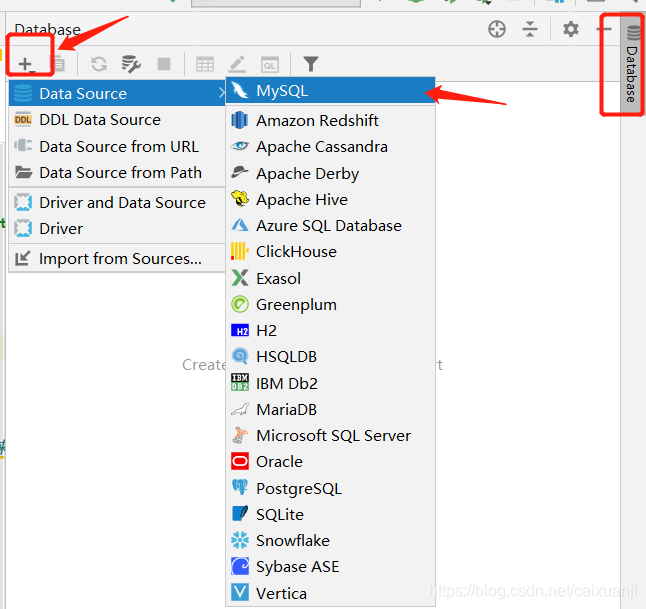646x609 pixels.
Task: Open the settings gear icon
Action: coord(571,29)
